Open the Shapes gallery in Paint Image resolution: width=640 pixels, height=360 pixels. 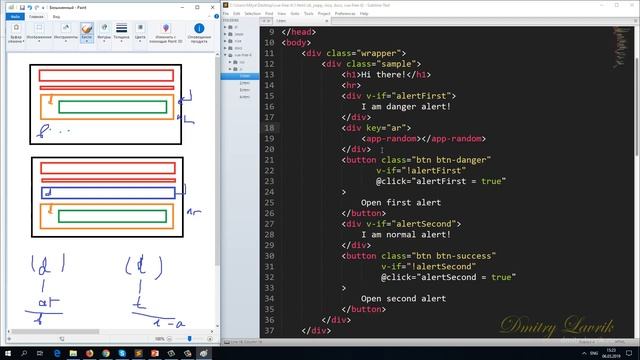coord(104,33)
